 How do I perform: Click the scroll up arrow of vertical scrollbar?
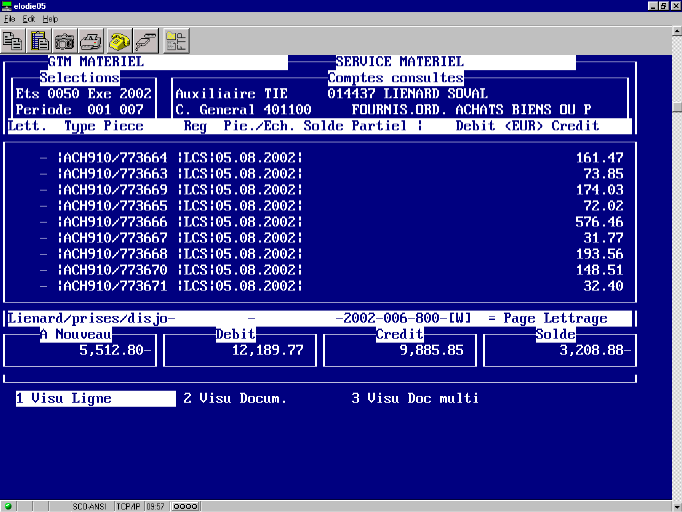(x=674, y=32)
